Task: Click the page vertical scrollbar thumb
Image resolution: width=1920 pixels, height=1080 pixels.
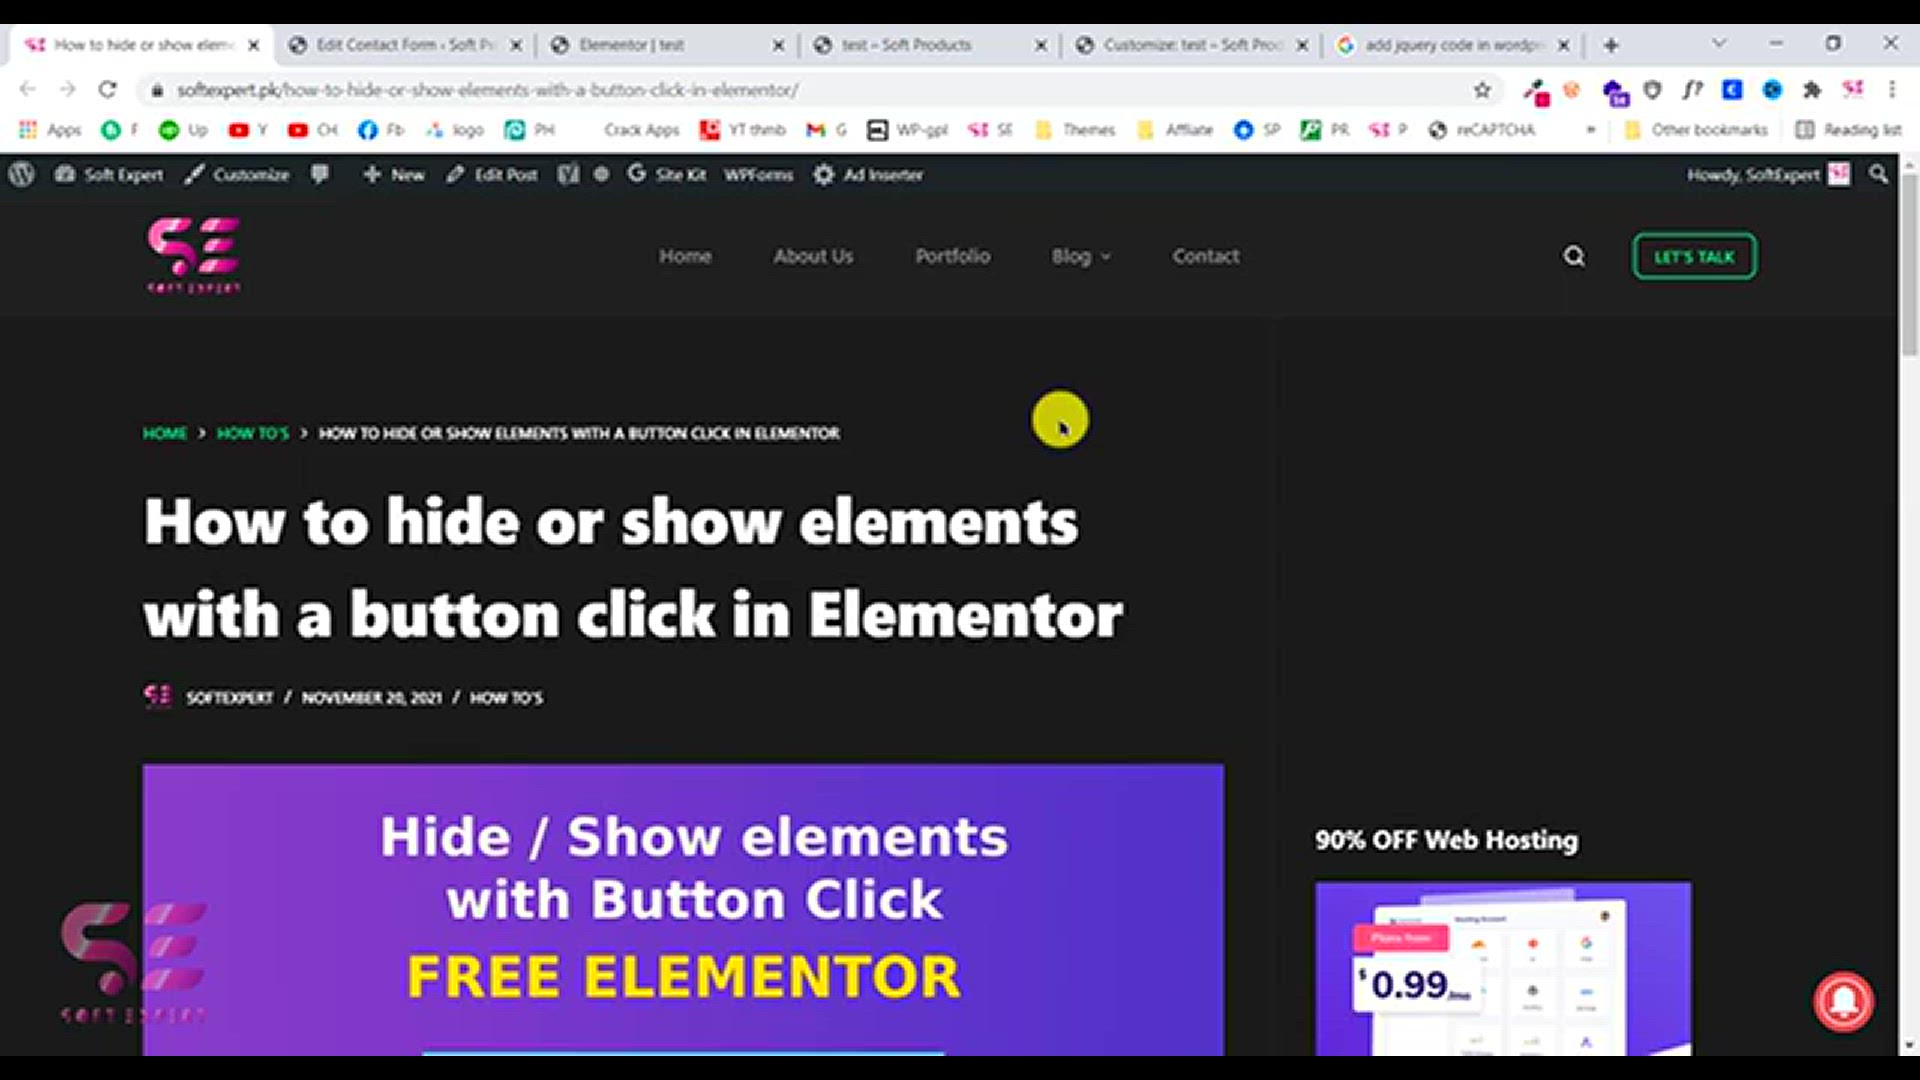Action: click(1909, 263)
